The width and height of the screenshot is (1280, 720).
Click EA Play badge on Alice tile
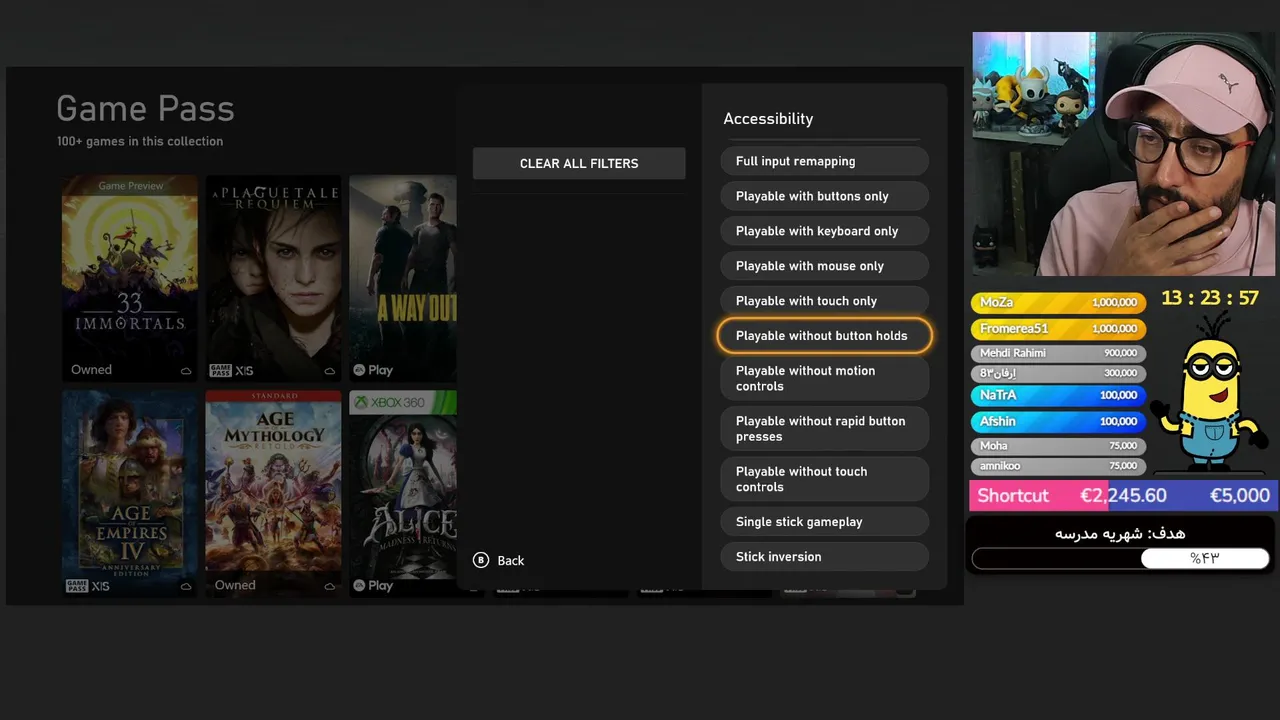coord(373,586)
